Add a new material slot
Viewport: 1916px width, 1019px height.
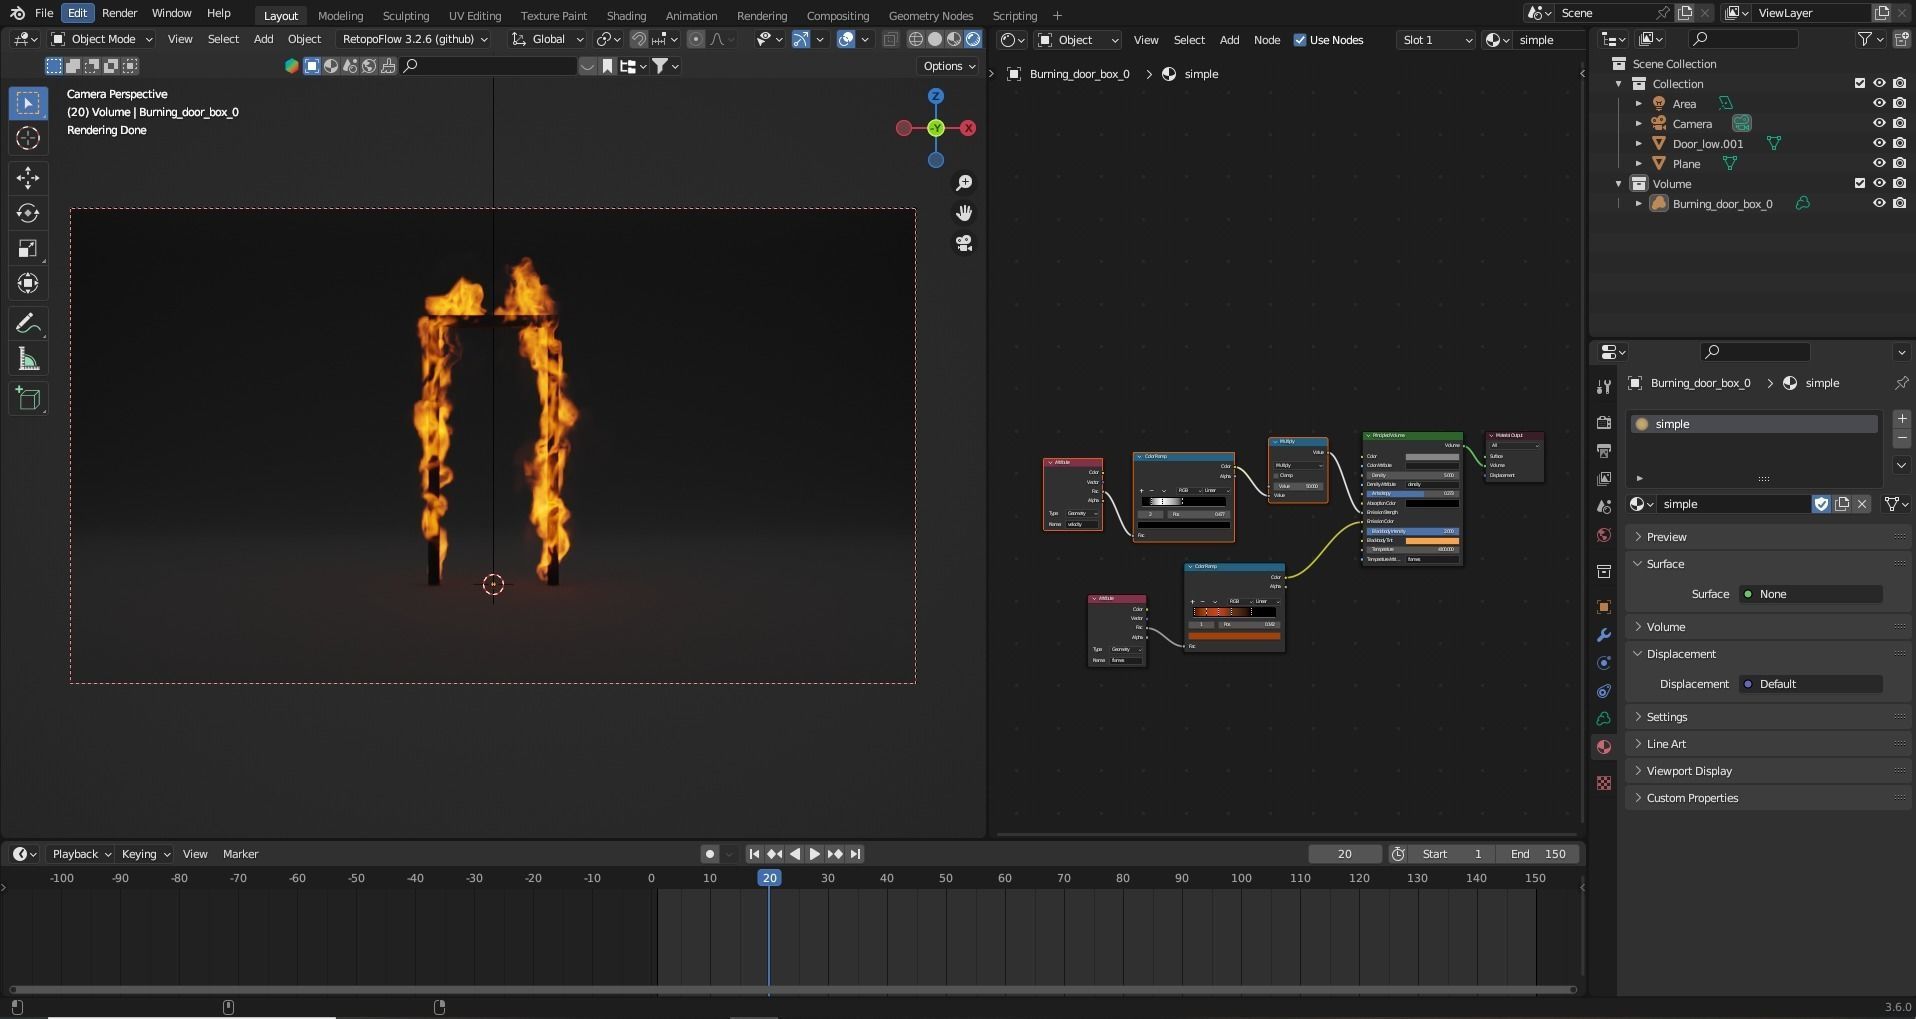tap(1902, 419)
